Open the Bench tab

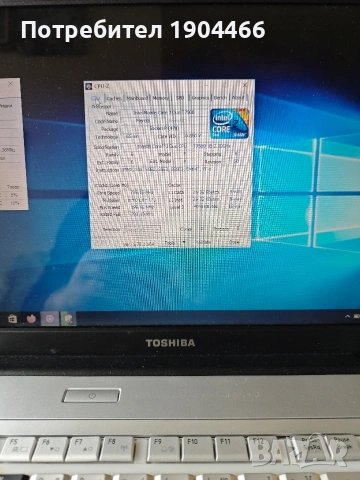pos(220,97)
